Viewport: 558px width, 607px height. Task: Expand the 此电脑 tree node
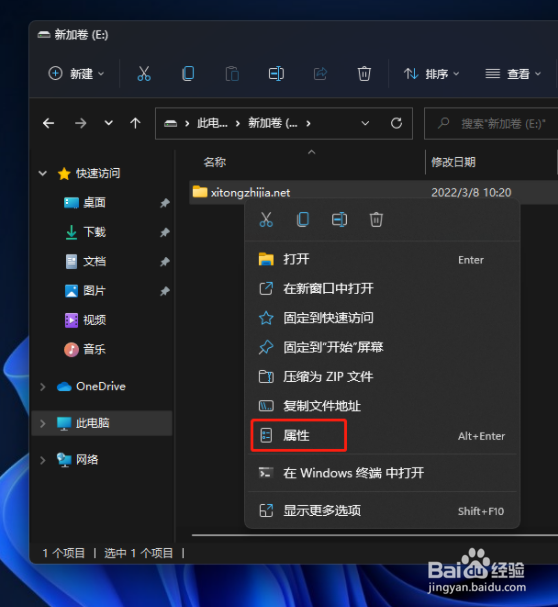point(43,424)
